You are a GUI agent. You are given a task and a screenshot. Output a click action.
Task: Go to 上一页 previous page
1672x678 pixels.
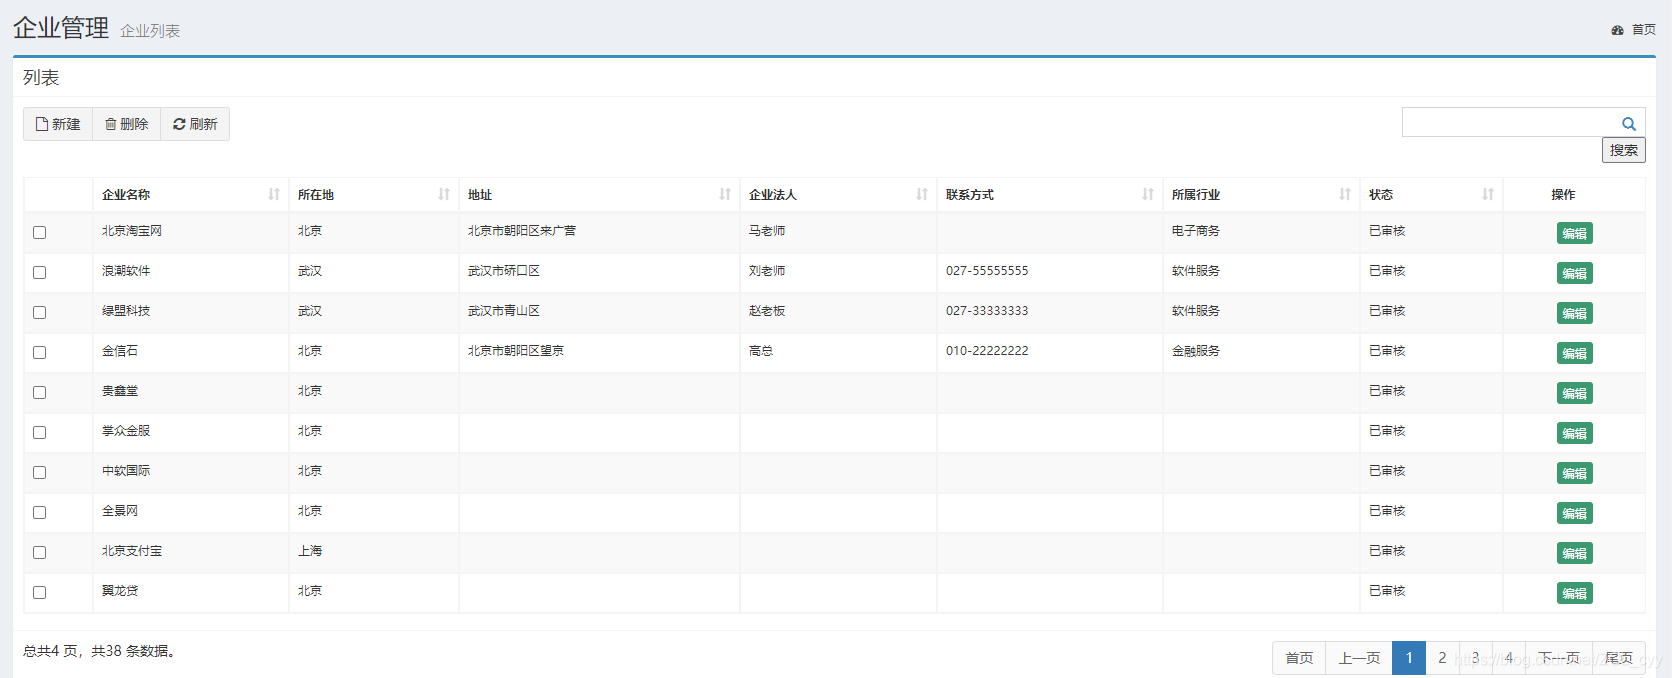(x=1359, y=658)
